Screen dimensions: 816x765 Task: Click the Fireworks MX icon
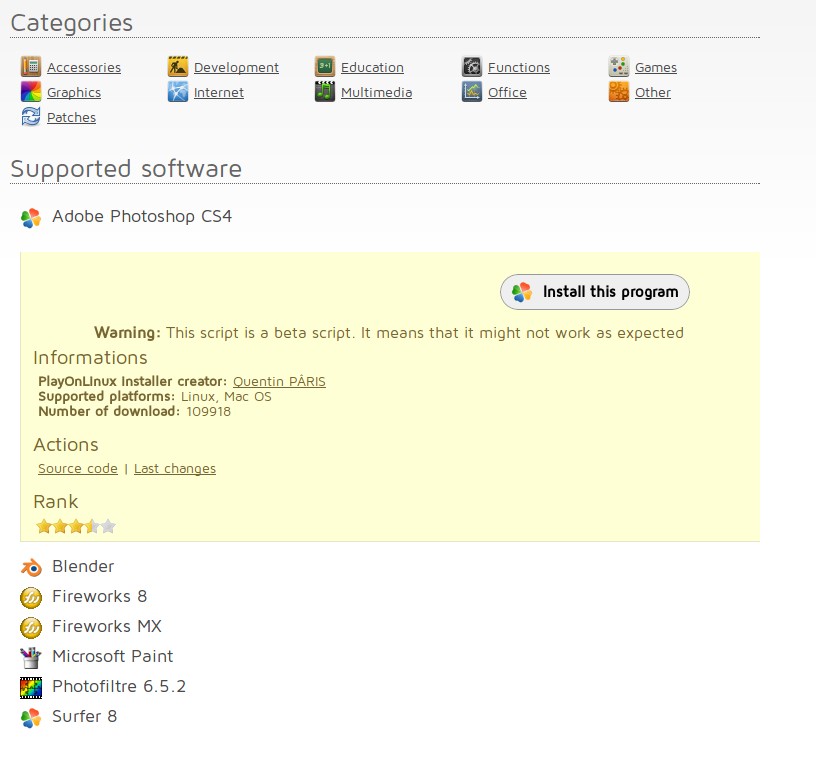(31, 628)
